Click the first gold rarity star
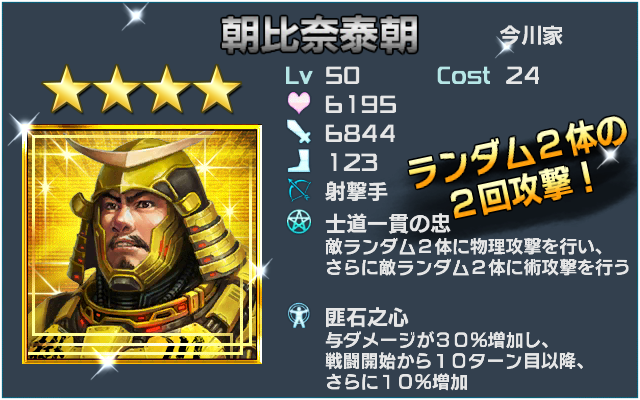The width and height of the screenshot is (640, 400). coord(67,91)
